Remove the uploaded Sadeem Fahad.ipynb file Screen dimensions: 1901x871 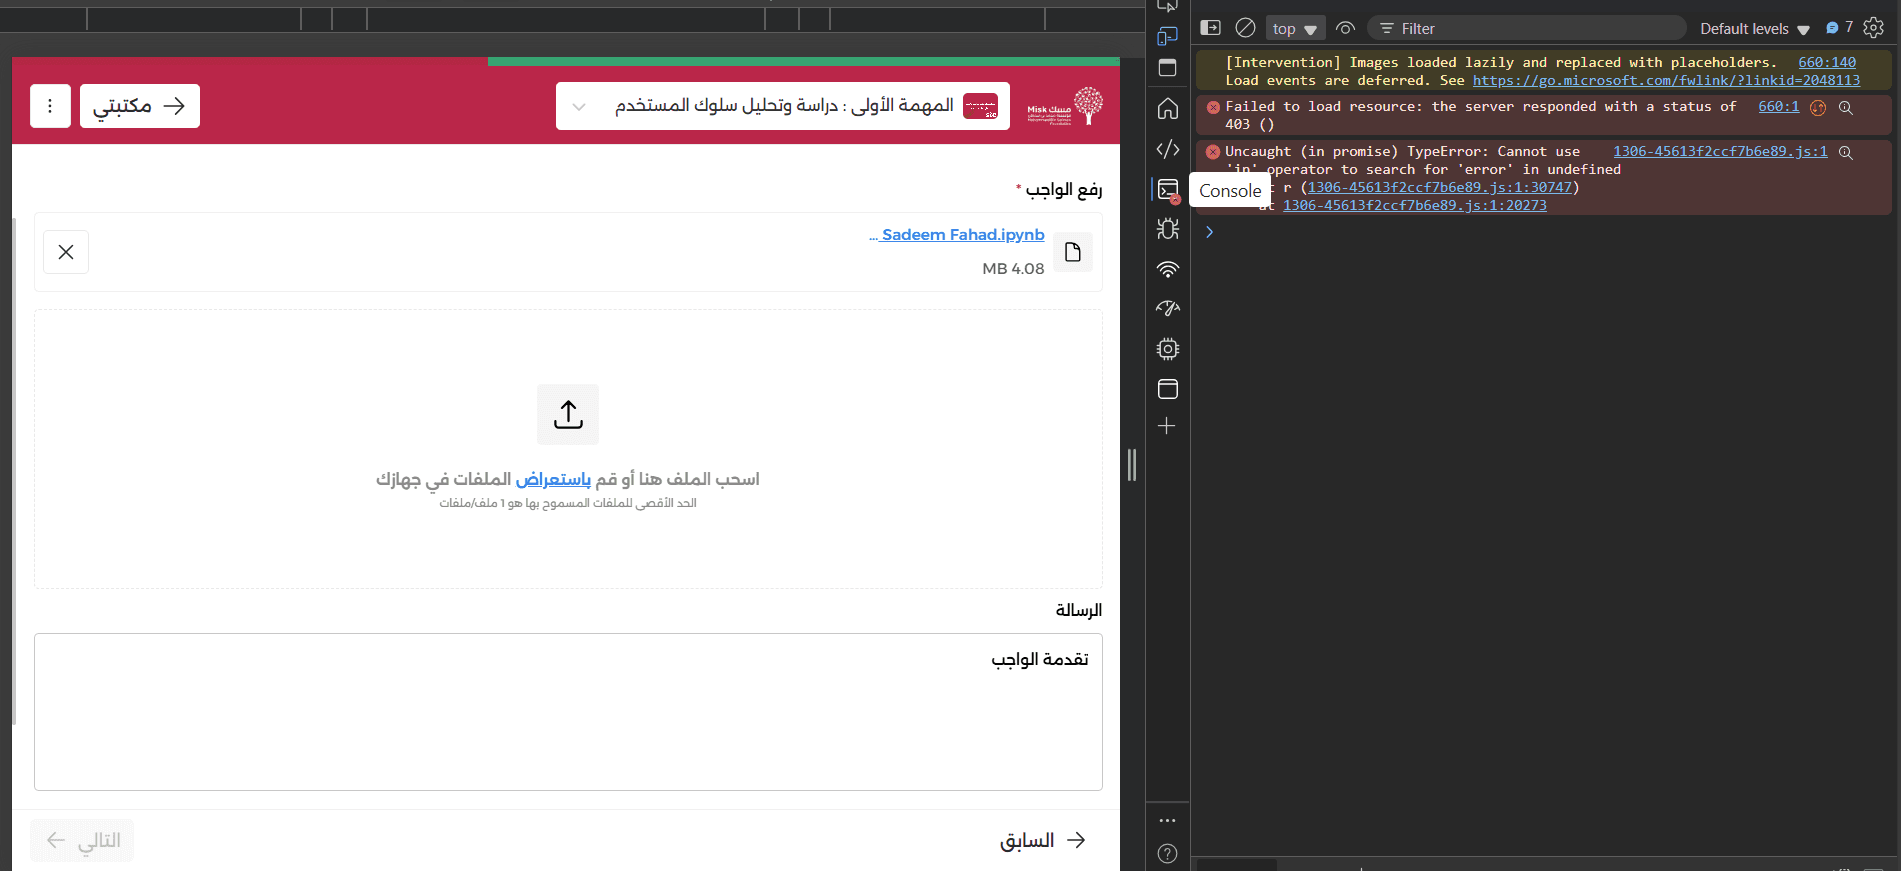click(x=66, y=252)
